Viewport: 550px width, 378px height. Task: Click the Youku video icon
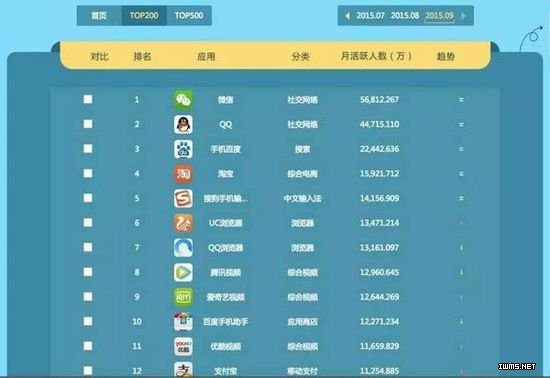click(x=183, y=346)
